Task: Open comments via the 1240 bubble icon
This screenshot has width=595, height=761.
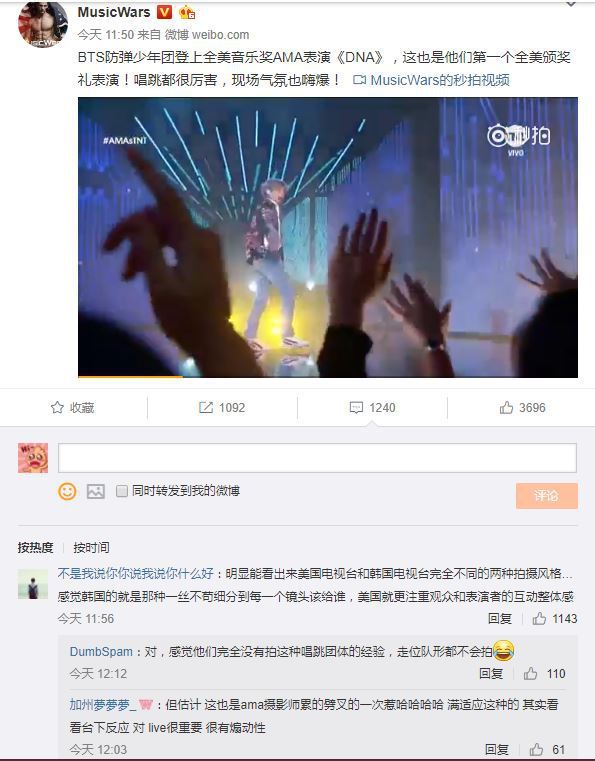Action: pos(372,408)
